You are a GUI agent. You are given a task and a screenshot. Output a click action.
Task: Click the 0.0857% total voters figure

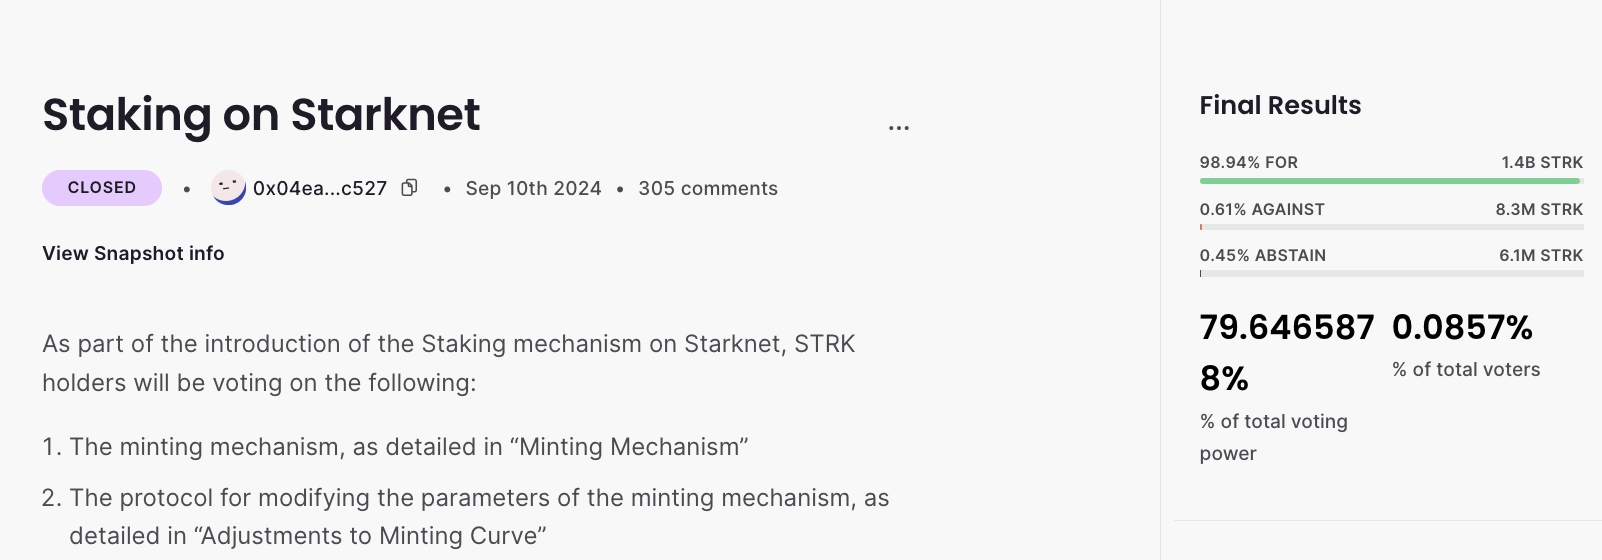pyautogui.click(x=1462, y=327)
